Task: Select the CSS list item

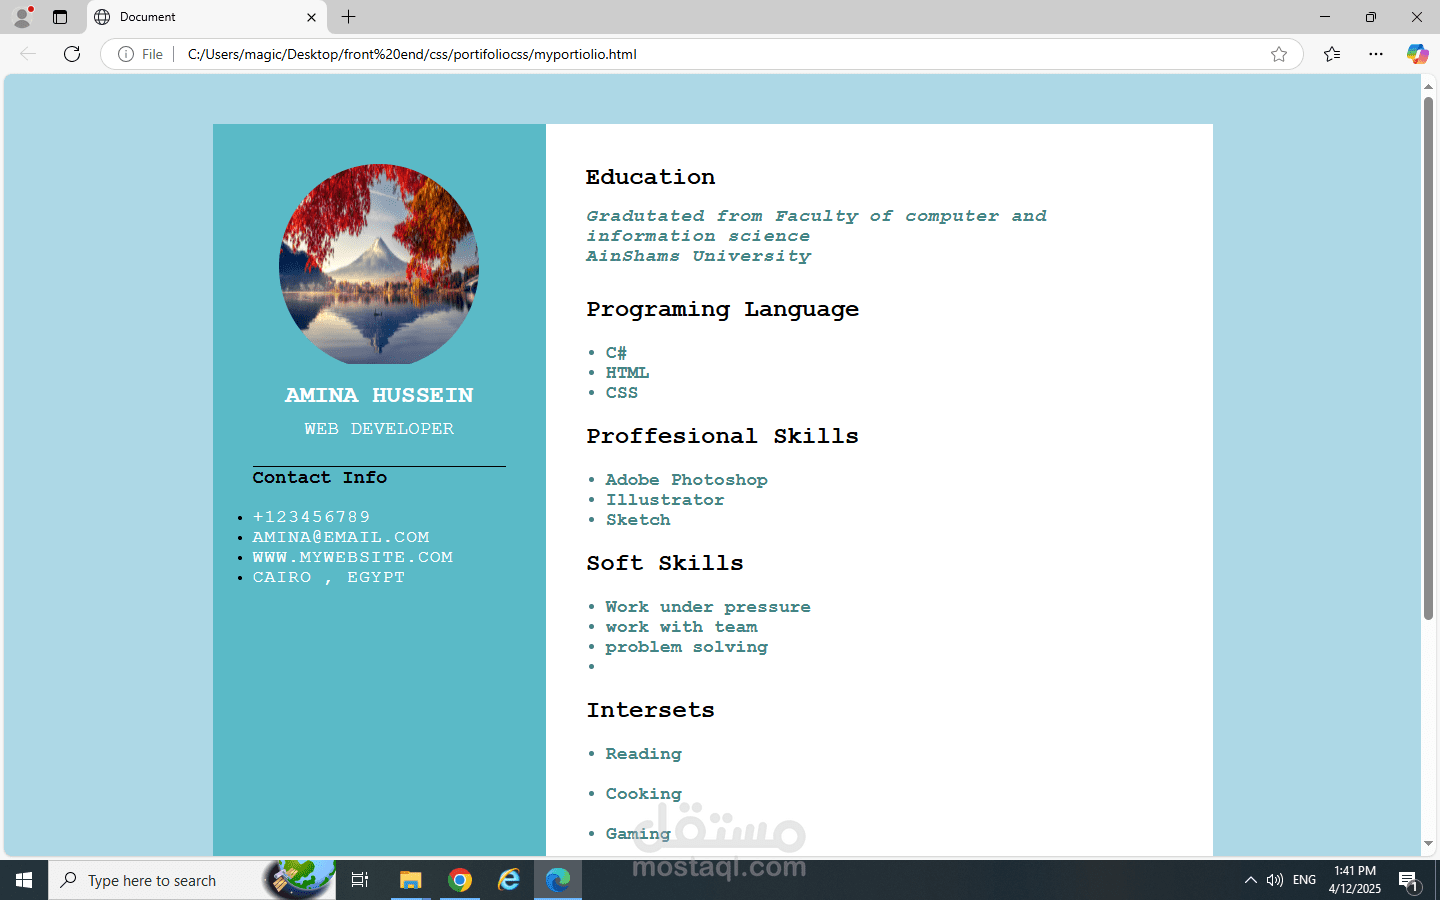Action: pos(622,393)
